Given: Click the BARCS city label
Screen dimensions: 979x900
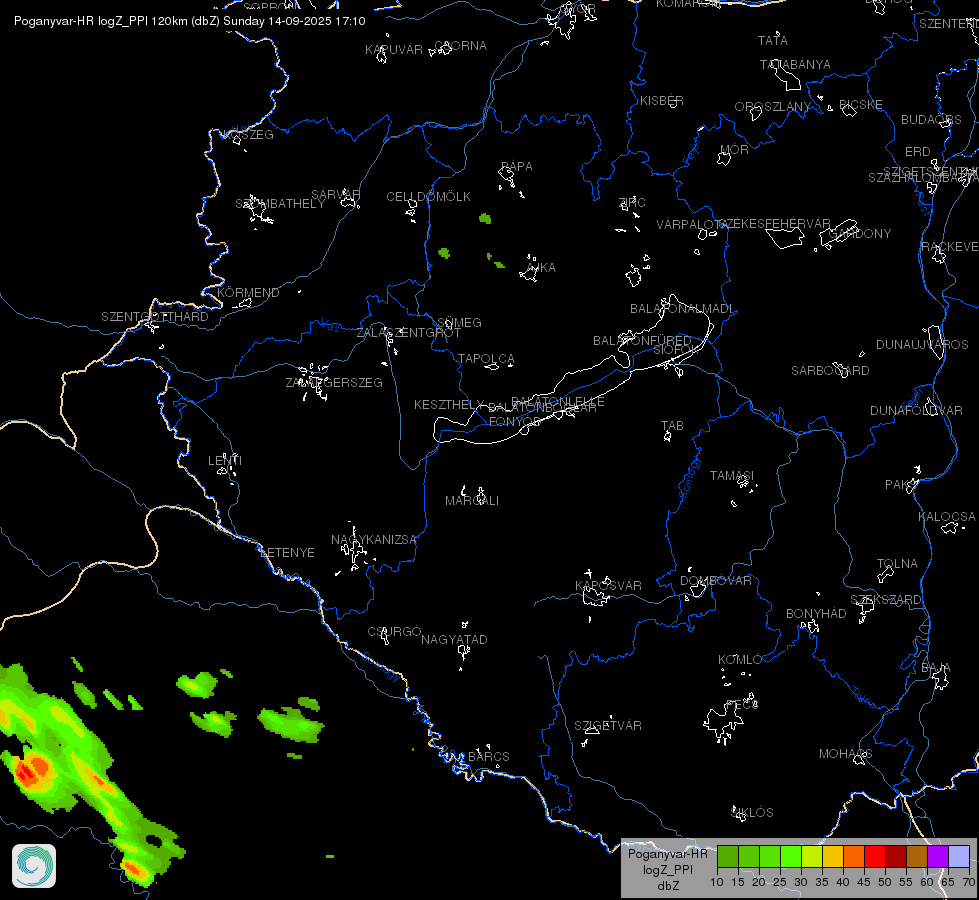Looking at the screenshot, I should (x=489, y=756).
